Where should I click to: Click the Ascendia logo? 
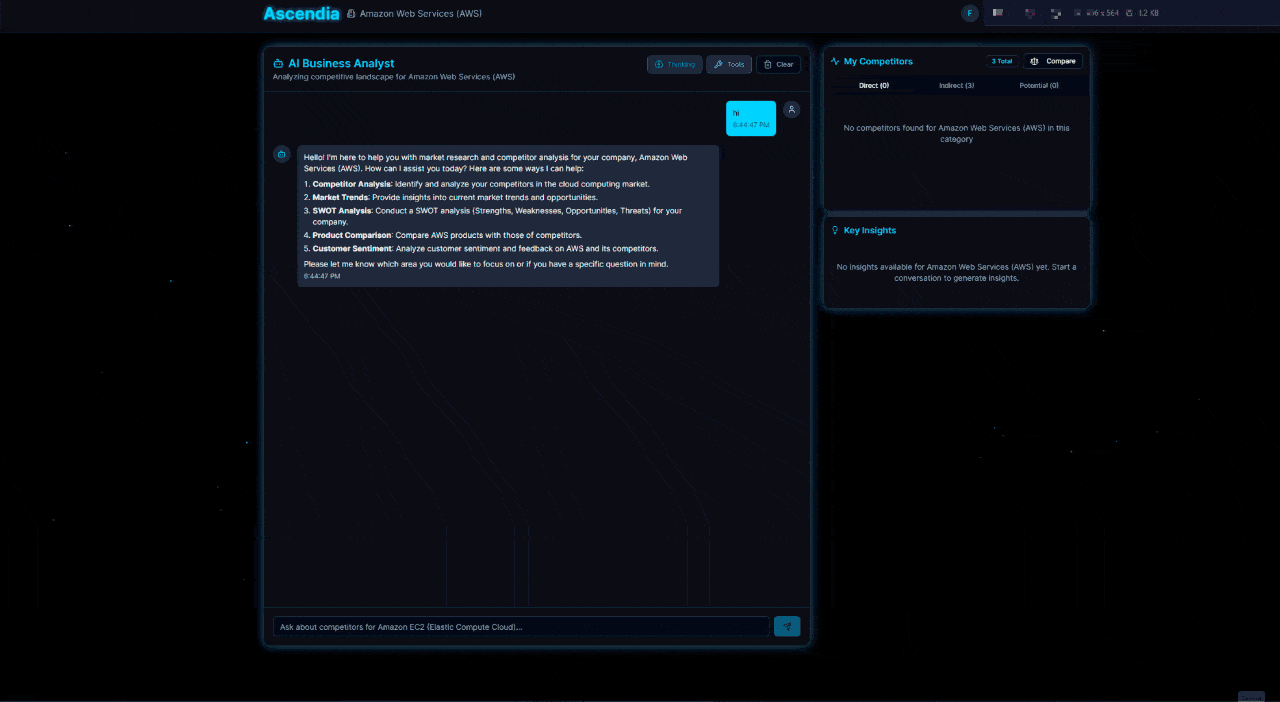point(300,13)
